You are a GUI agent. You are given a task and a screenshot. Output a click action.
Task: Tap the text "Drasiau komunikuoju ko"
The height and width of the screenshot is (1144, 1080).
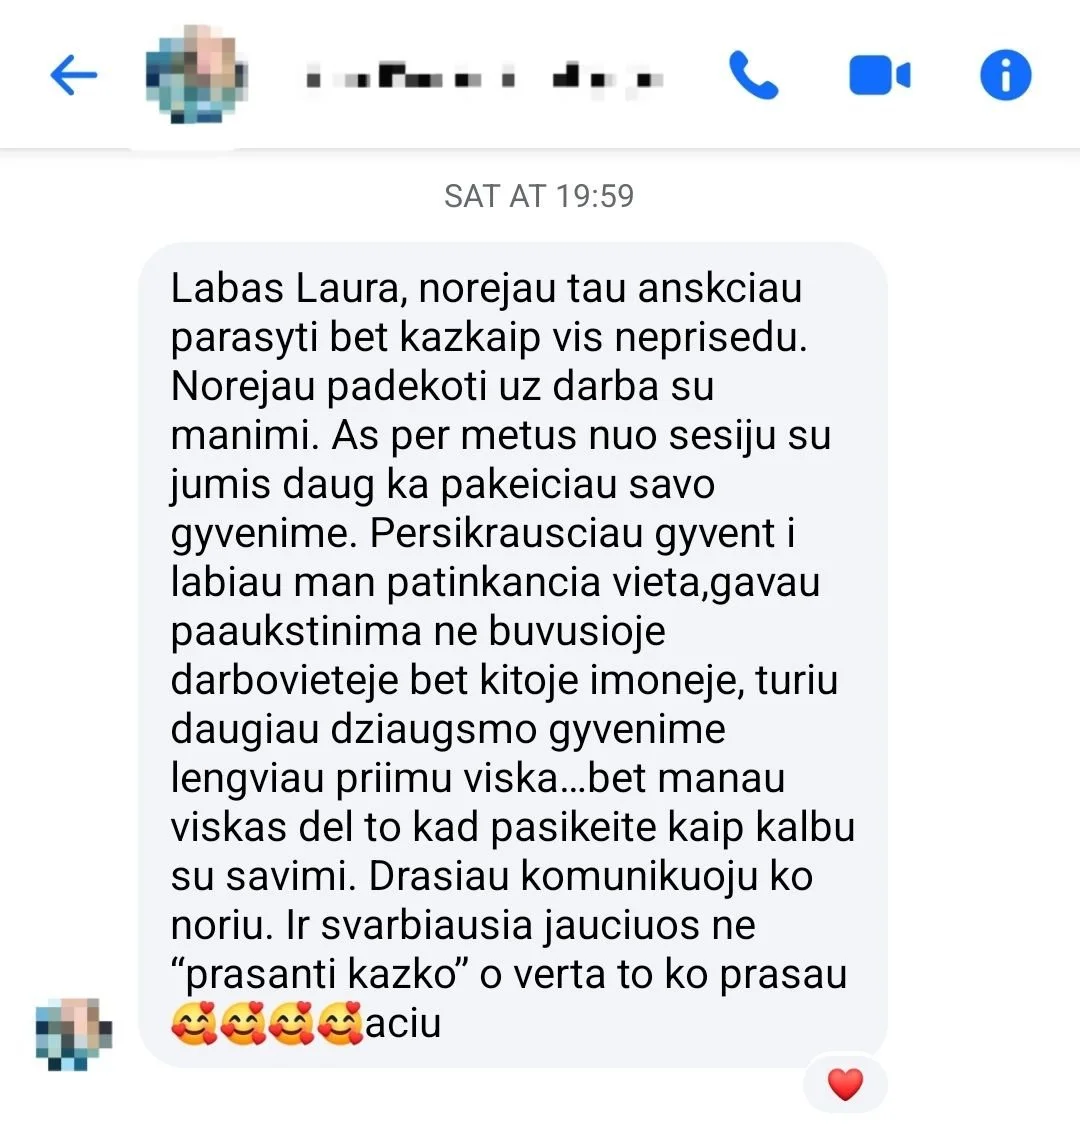pyautogui.click(x=590, y=876)
